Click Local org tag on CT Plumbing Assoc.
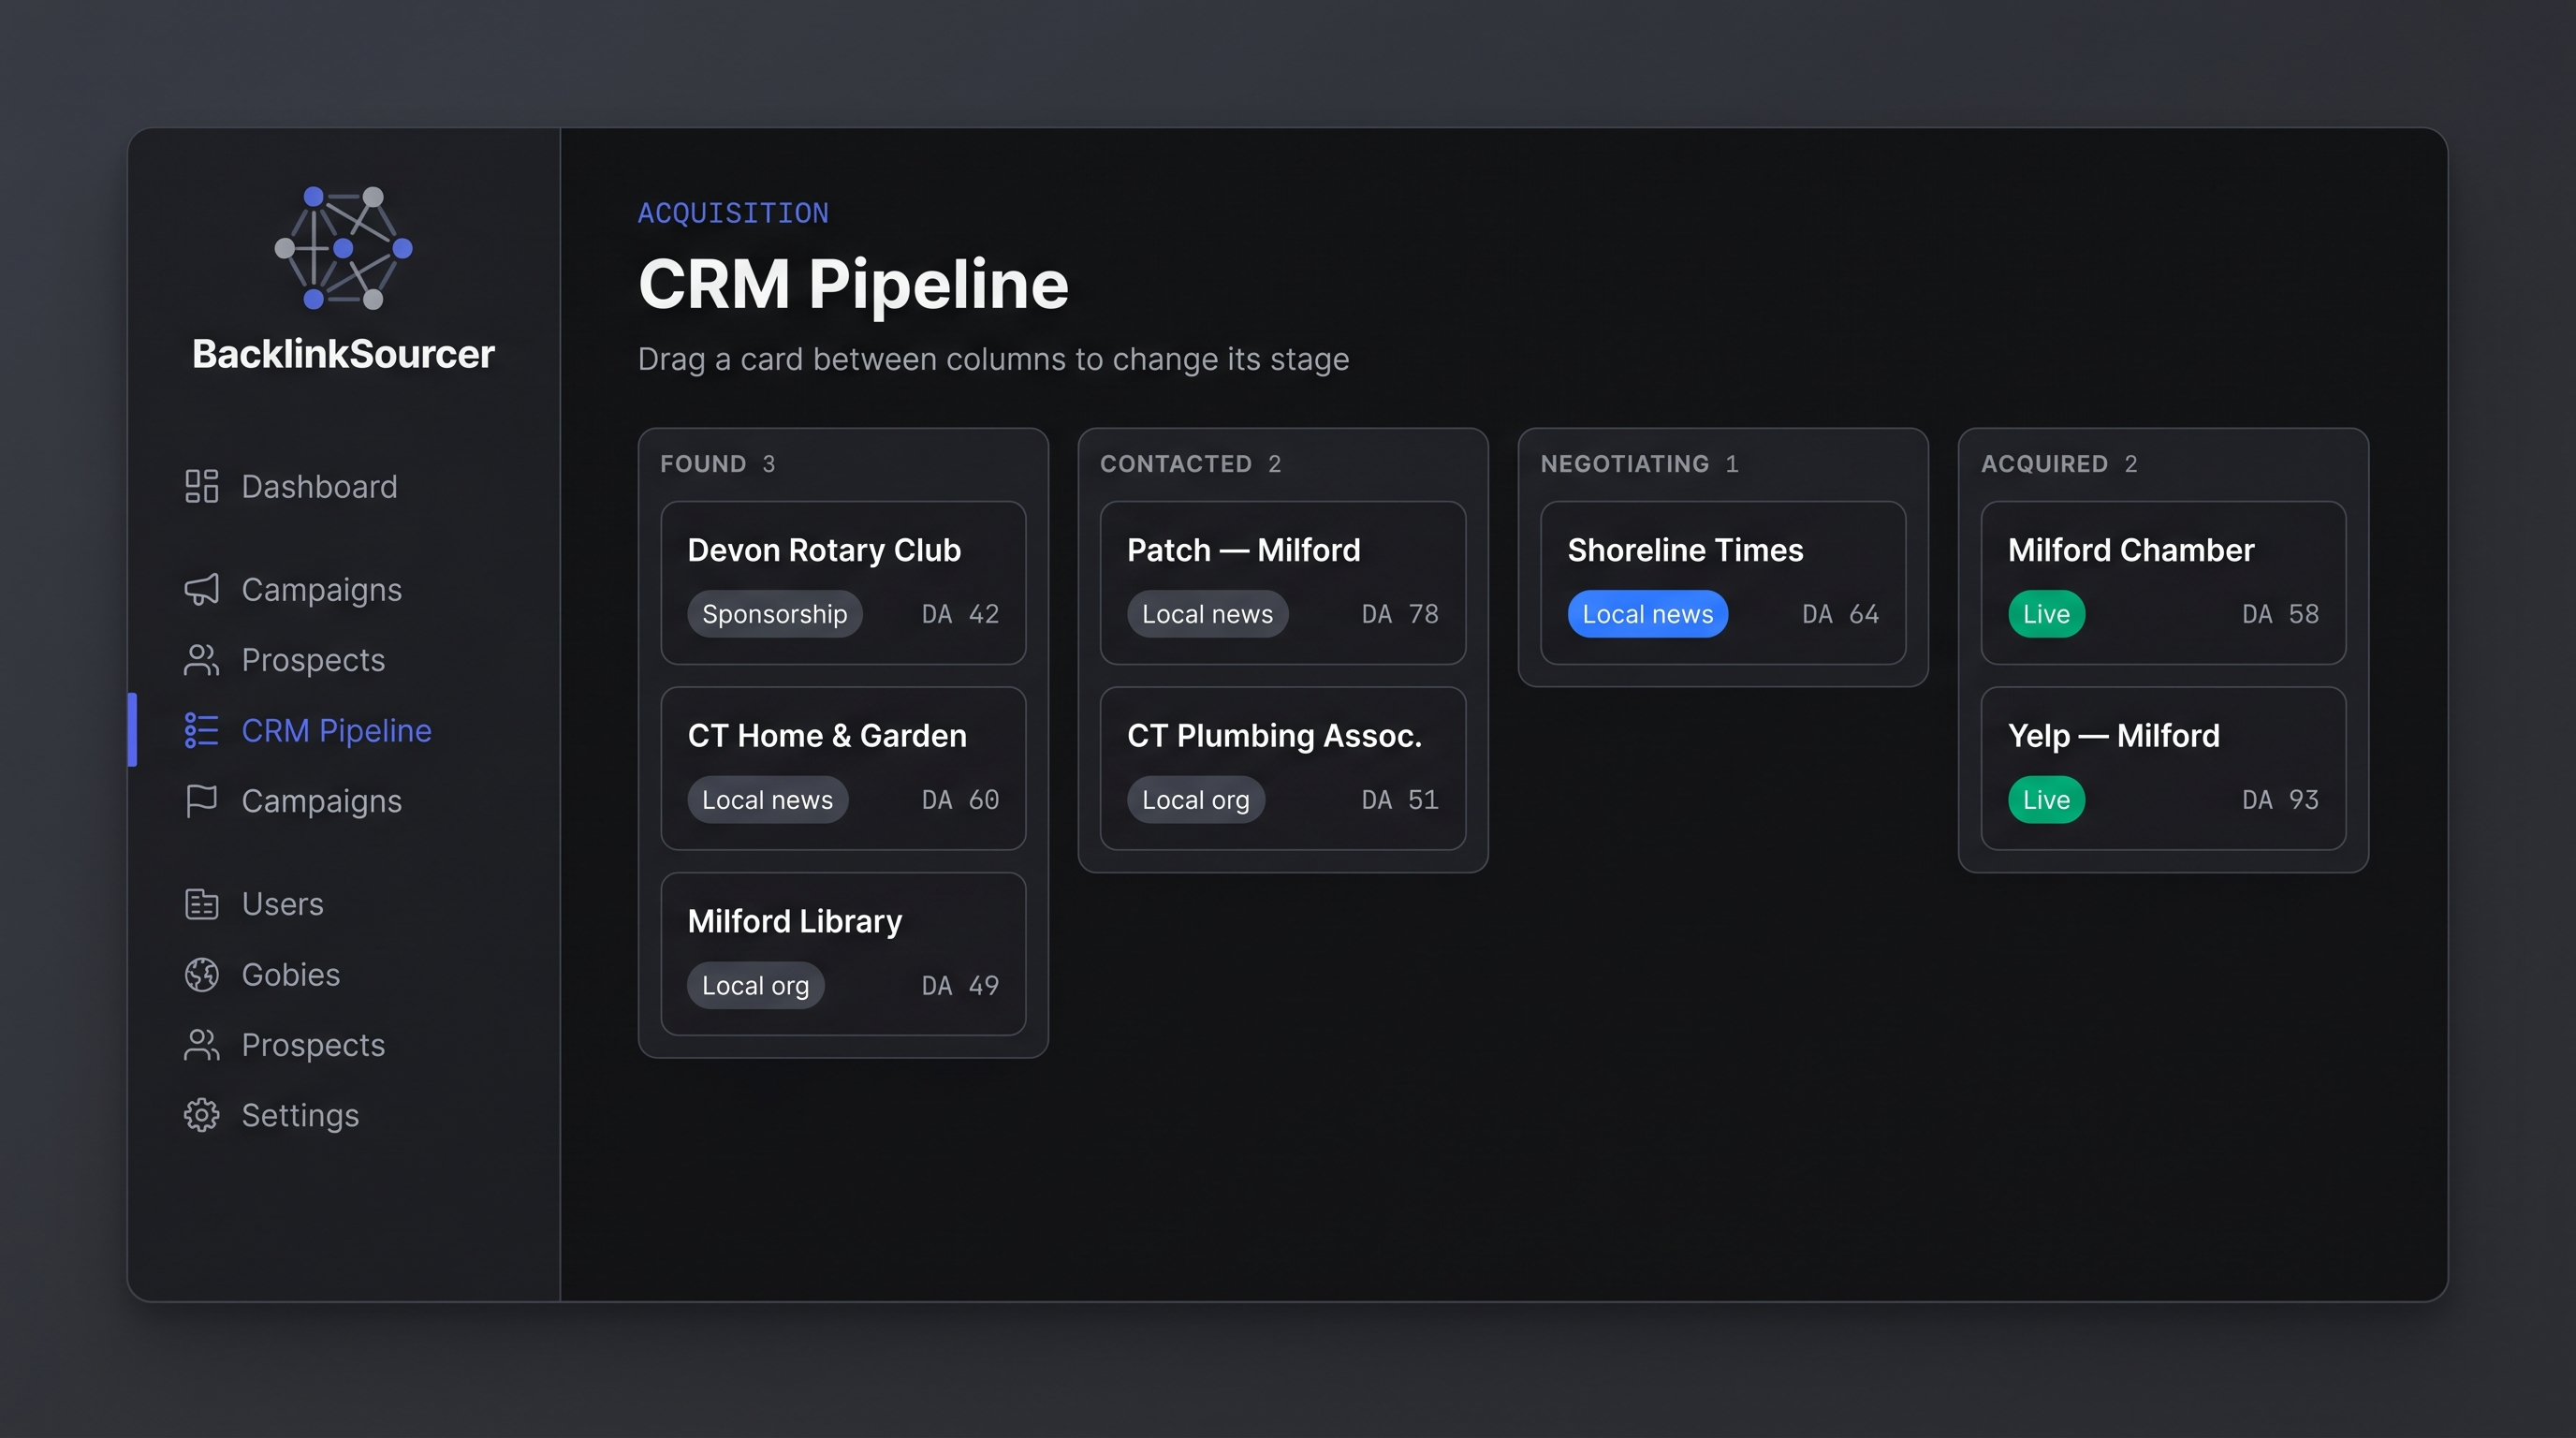 click(x=1195, y=800)
